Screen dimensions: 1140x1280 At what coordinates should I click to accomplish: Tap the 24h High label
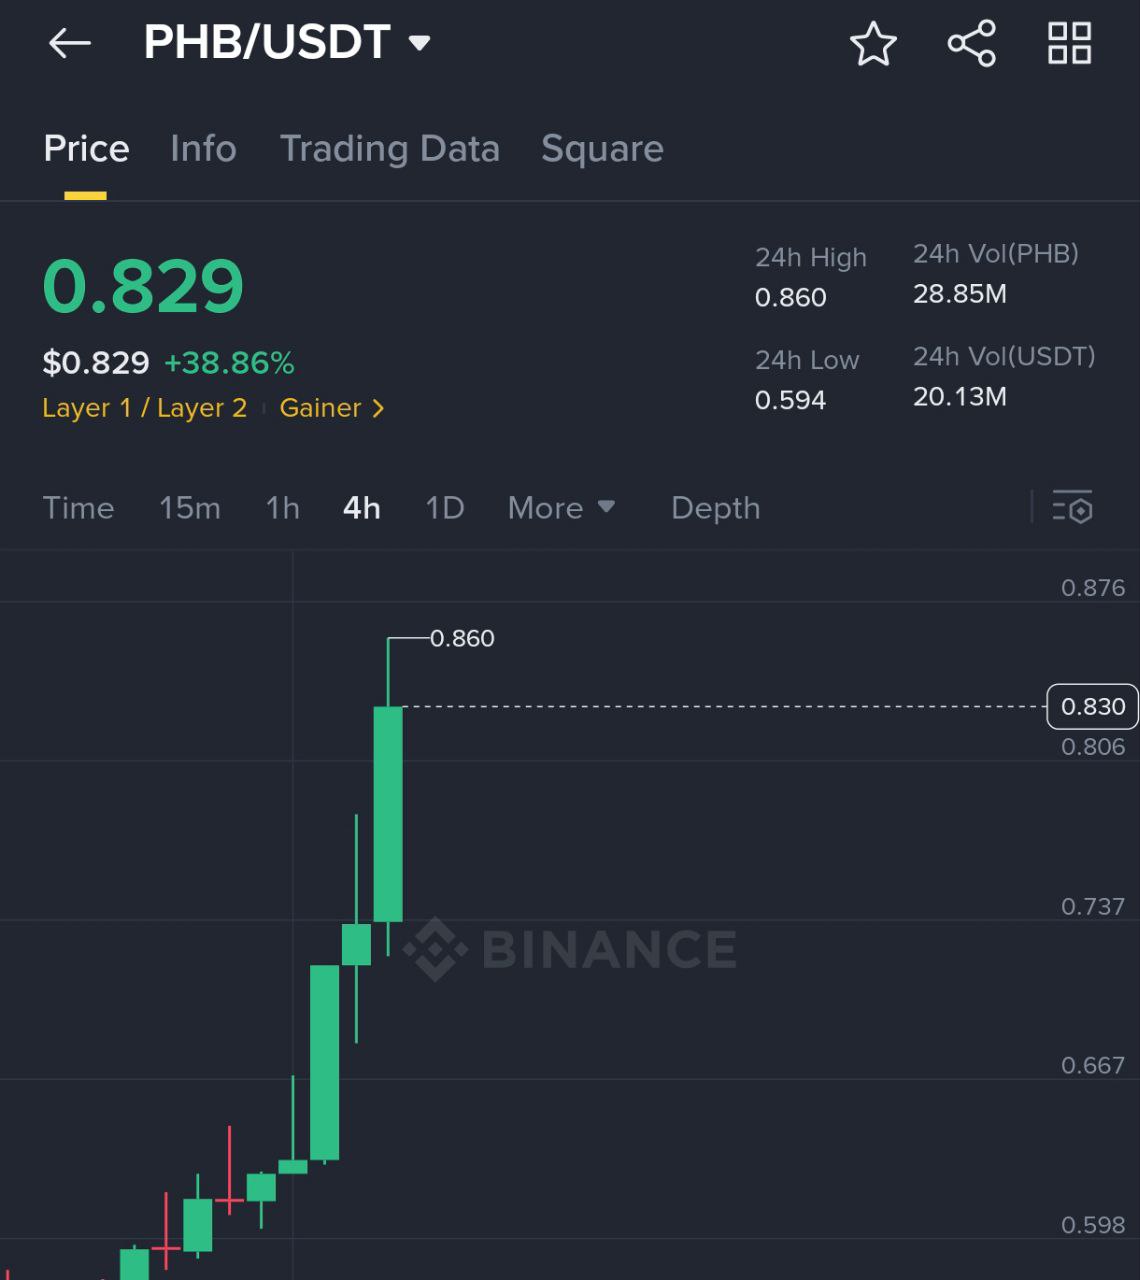point(811,257)
